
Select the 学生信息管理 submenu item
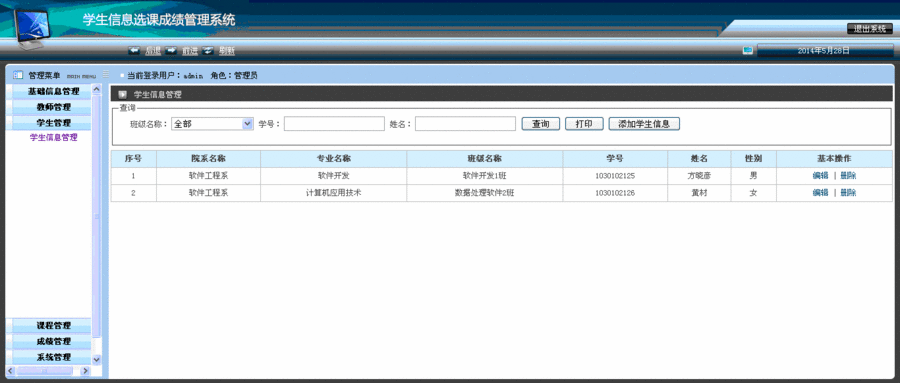click(x=53, y=138)
